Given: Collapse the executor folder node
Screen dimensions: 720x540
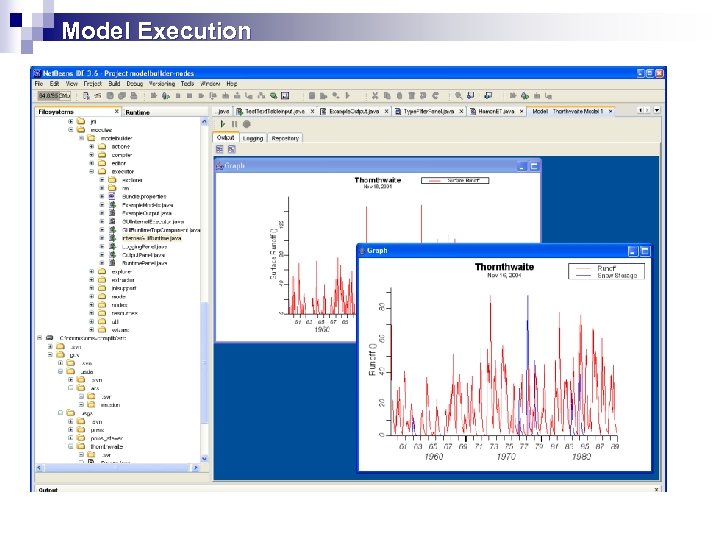Looking at the screenshot, I should pos(91,171).
